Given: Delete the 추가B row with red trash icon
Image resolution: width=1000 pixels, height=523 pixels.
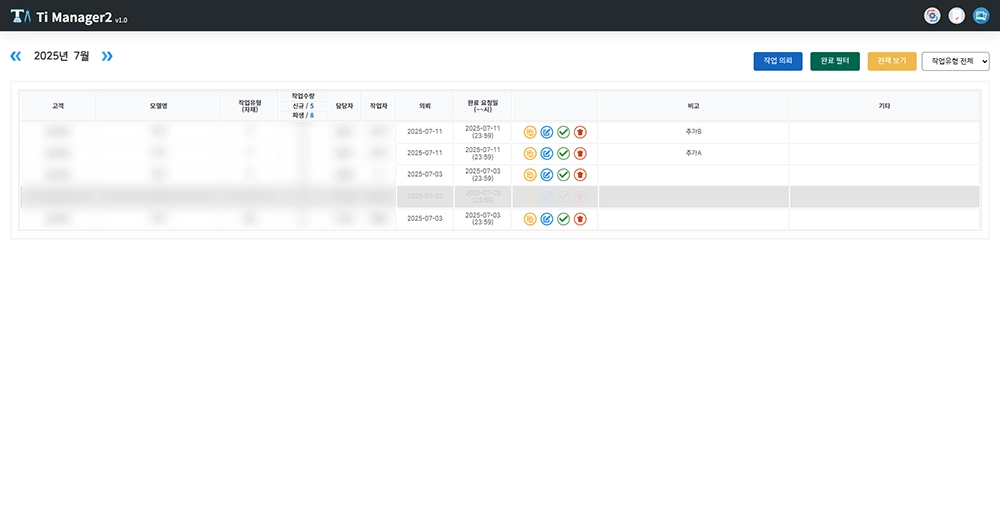Looking at the screenshot, I should coord(580,132).
